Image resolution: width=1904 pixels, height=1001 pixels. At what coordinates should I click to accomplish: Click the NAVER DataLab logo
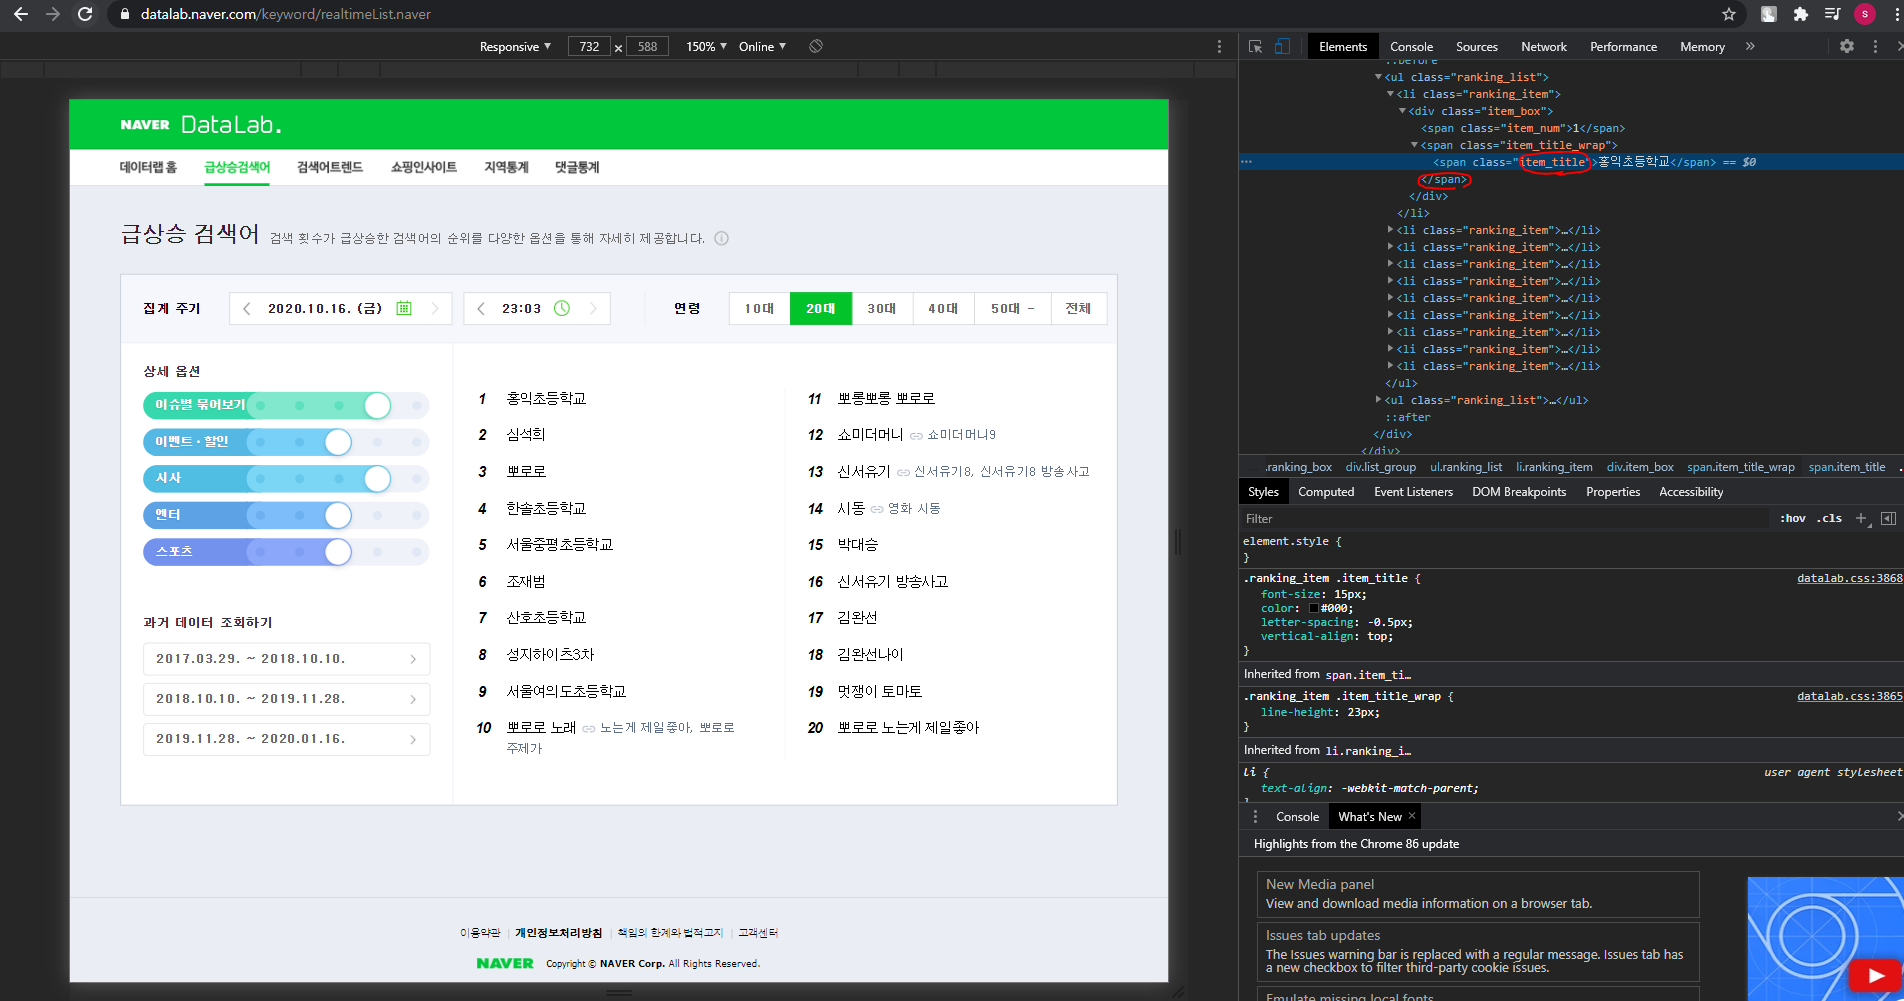point(201,125)
